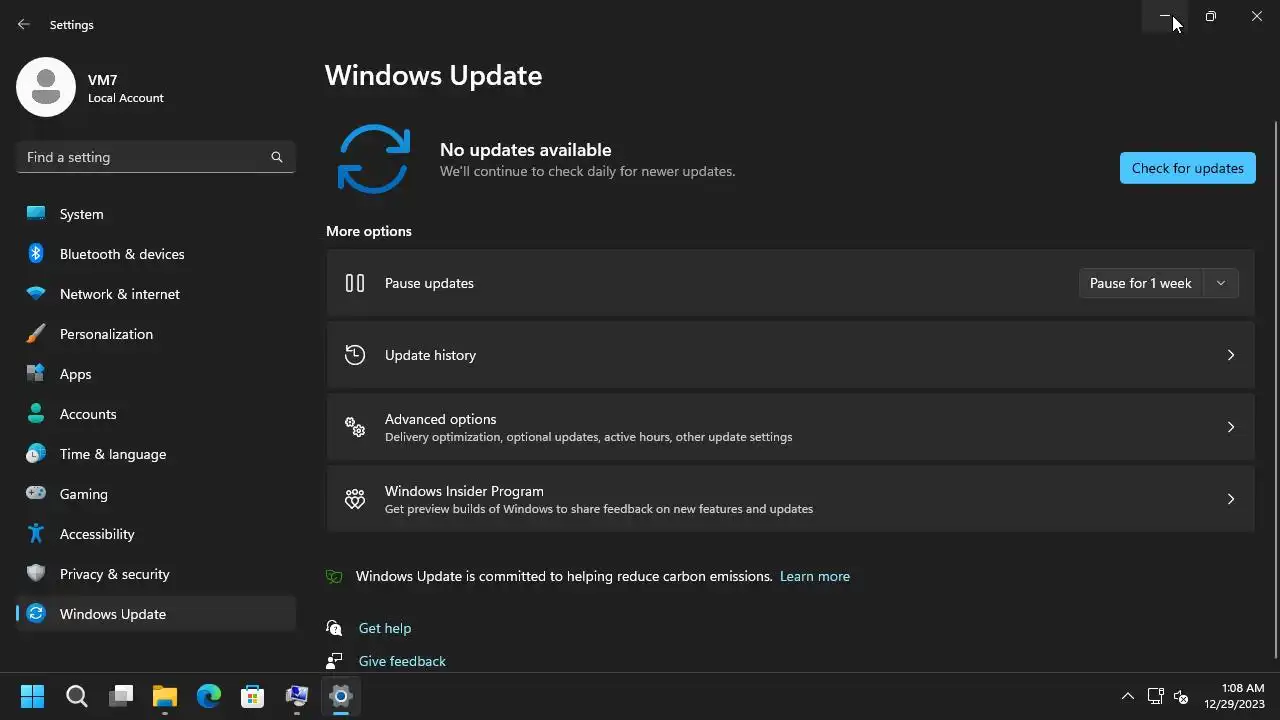This screenshot has height=720, width=1280.
Task: Click the vertical scrollbar of the settings page
Action: pos(1275,390)
